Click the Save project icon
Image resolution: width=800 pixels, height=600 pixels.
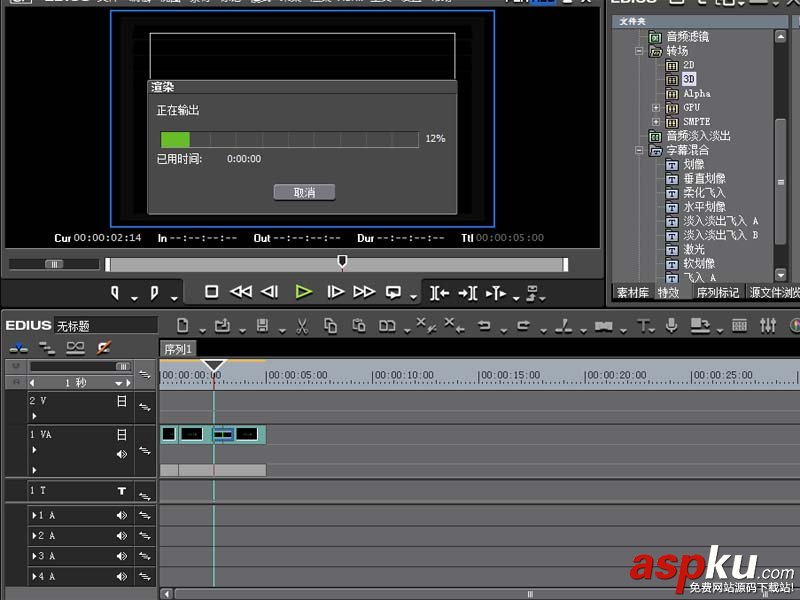262,326
